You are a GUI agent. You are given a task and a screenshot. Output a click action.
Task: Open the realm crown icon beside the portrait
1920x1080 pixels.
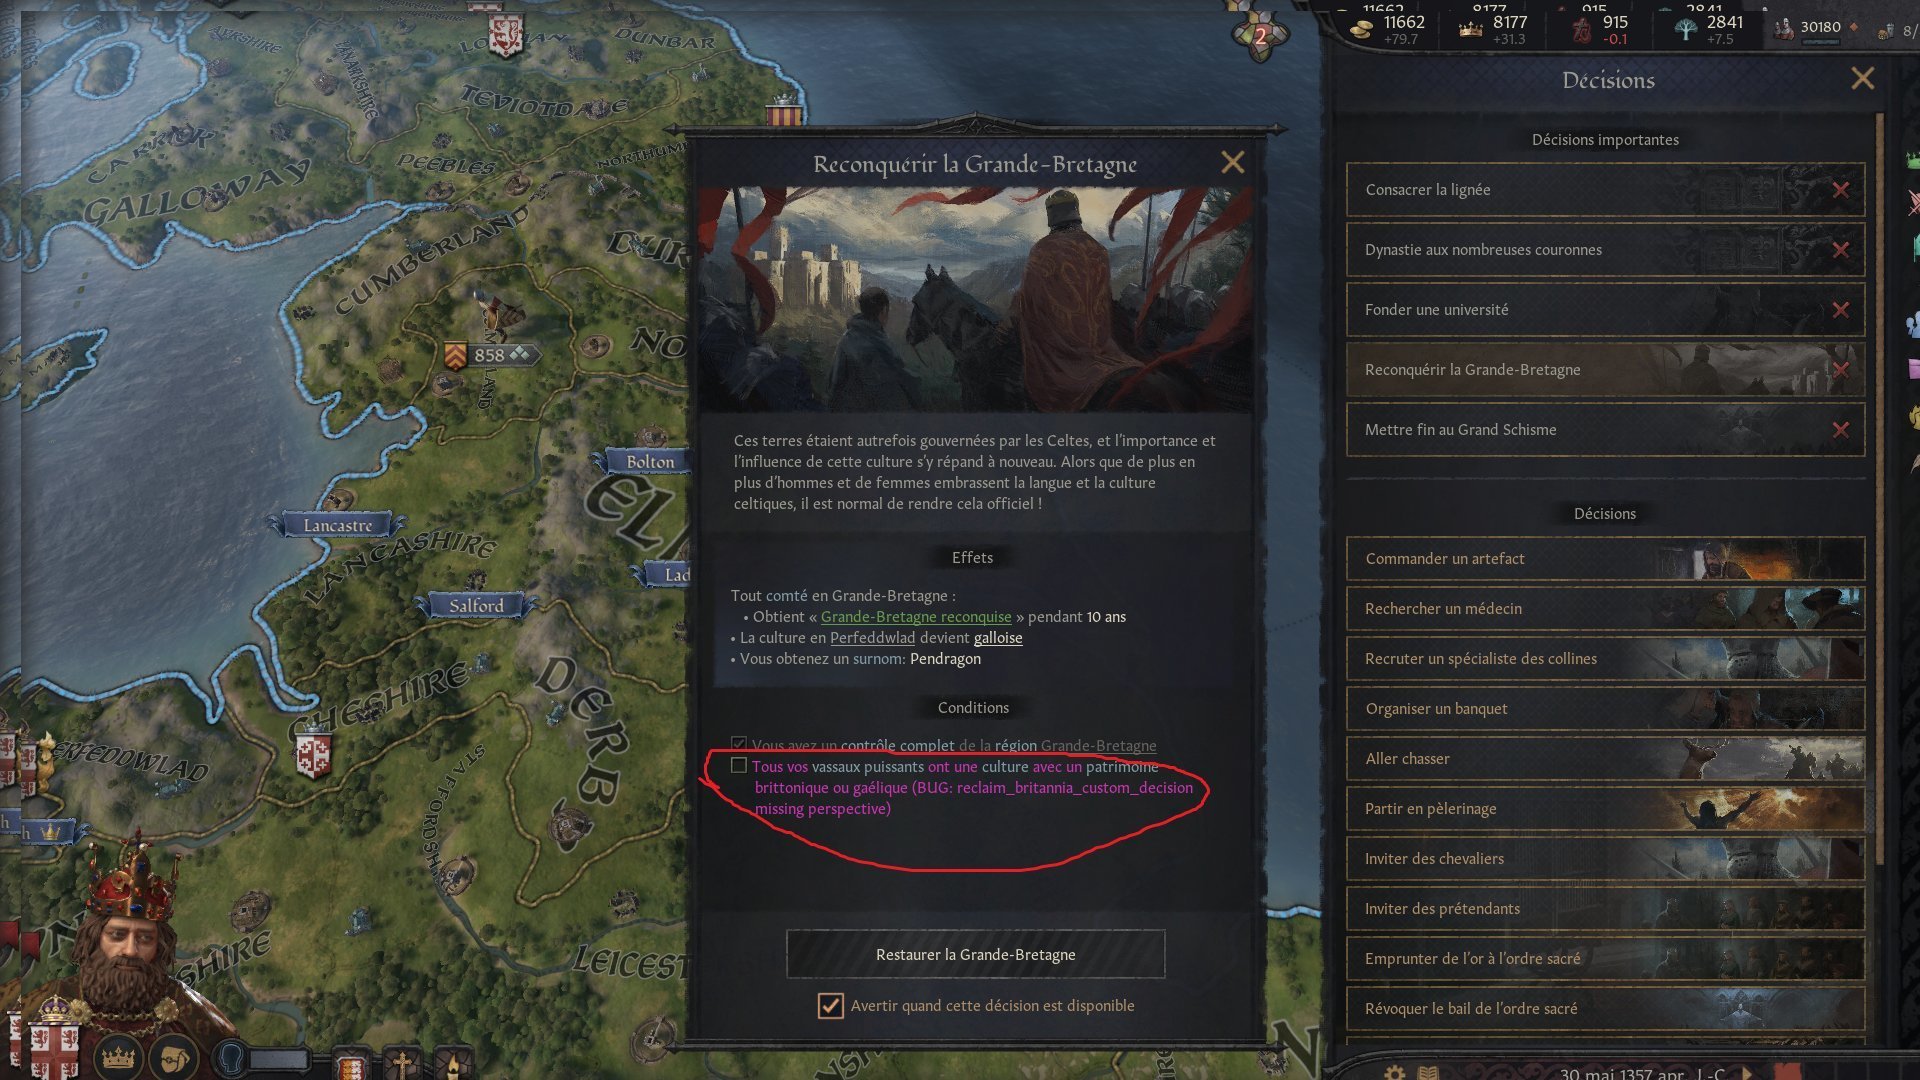tap(118, 1056)
